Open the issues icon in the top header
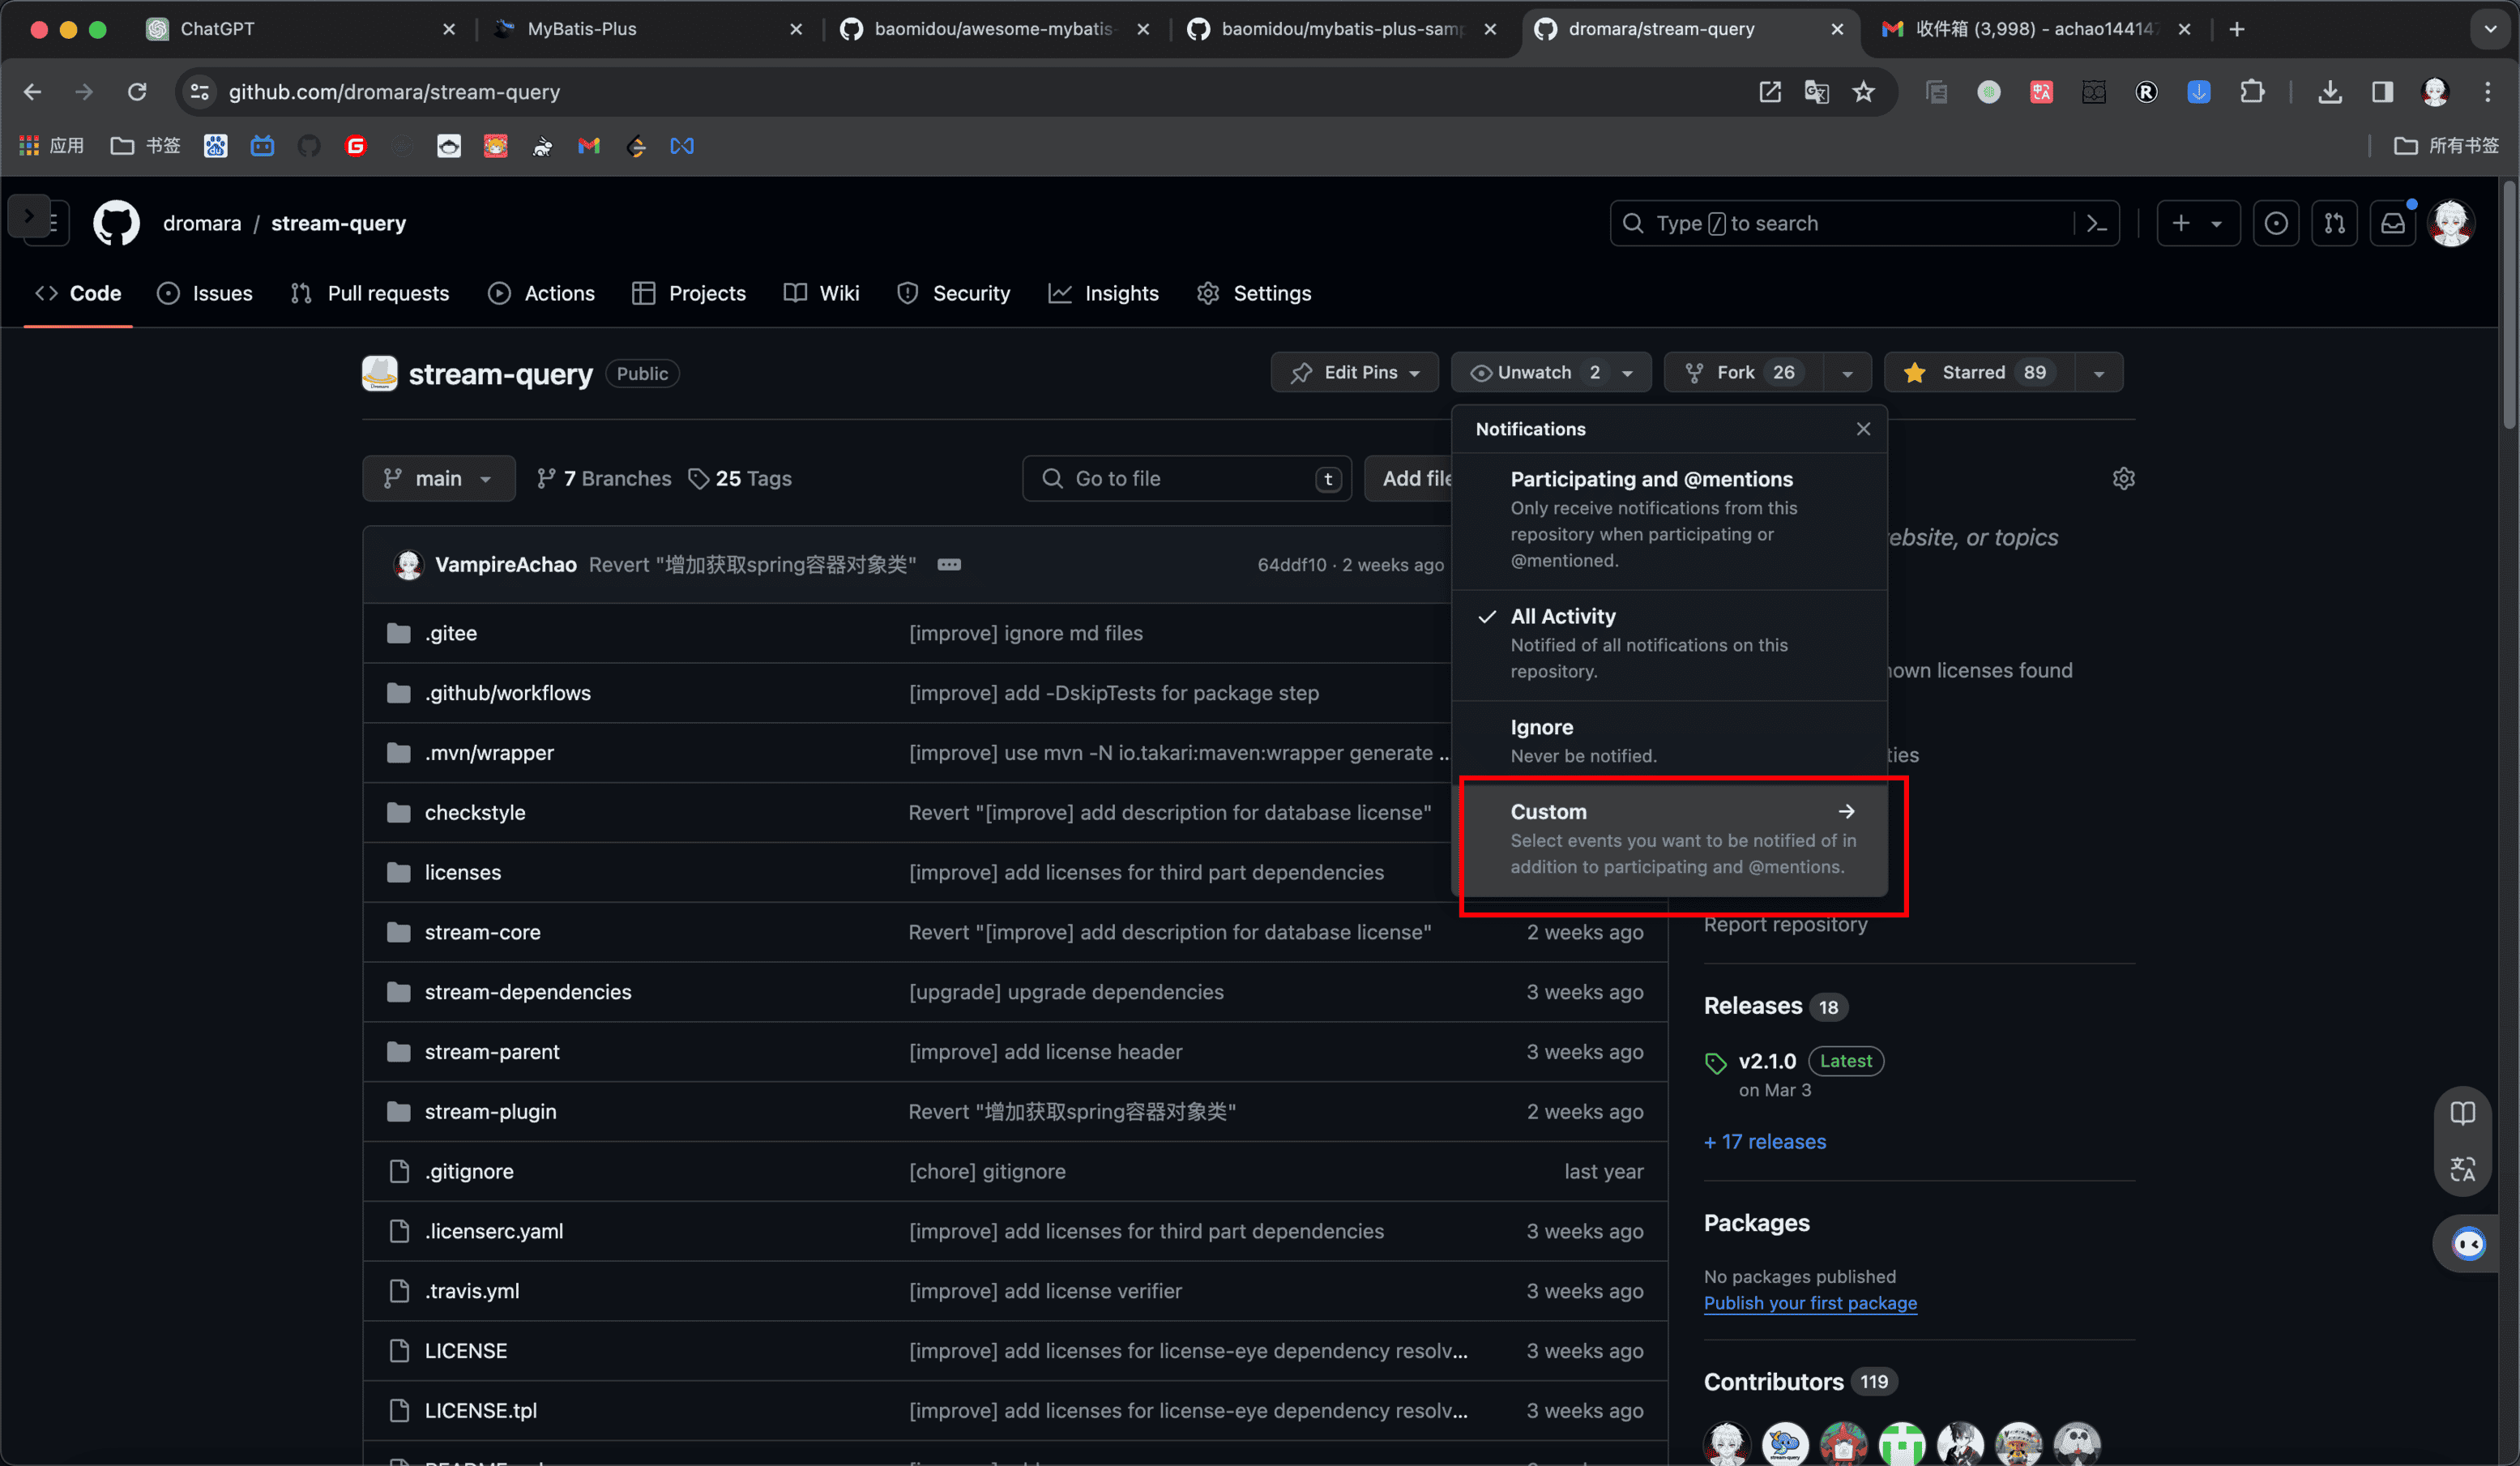The height and width of the screenshot is (1466, 2520). click(2275, 223)
